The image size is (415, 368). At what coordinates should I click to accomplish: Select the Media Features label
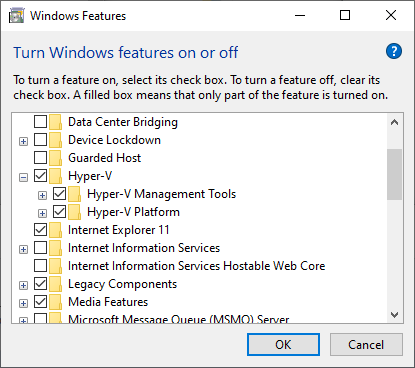click(108, 302)
